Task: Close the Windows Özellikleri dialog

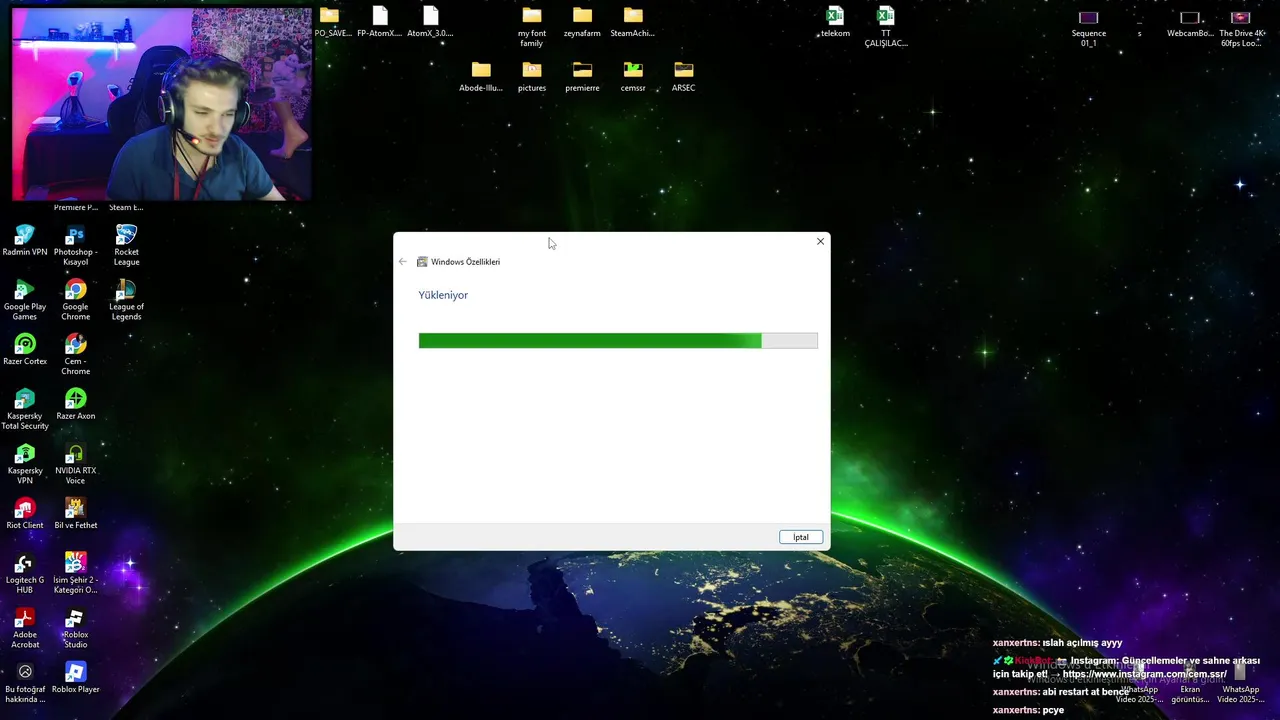Action: coord(820,241)
